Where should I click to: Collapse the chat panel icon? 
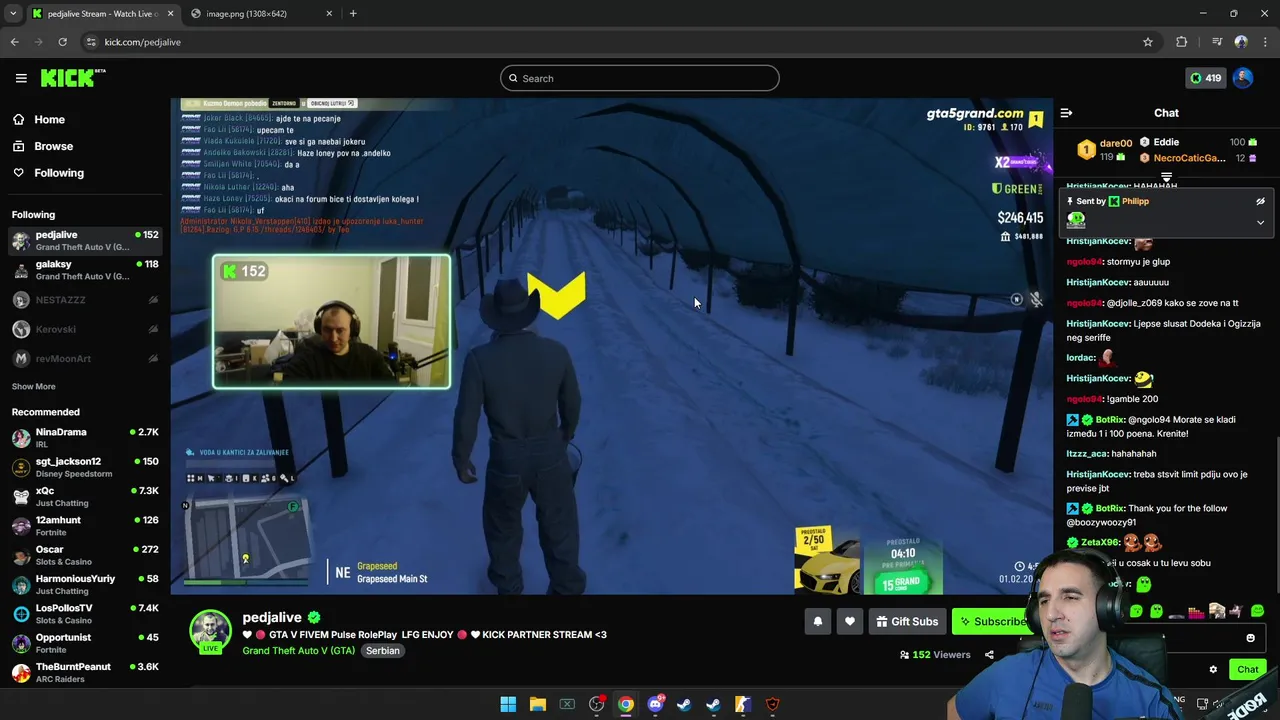pyautogui.click(x=1066, y=113)
